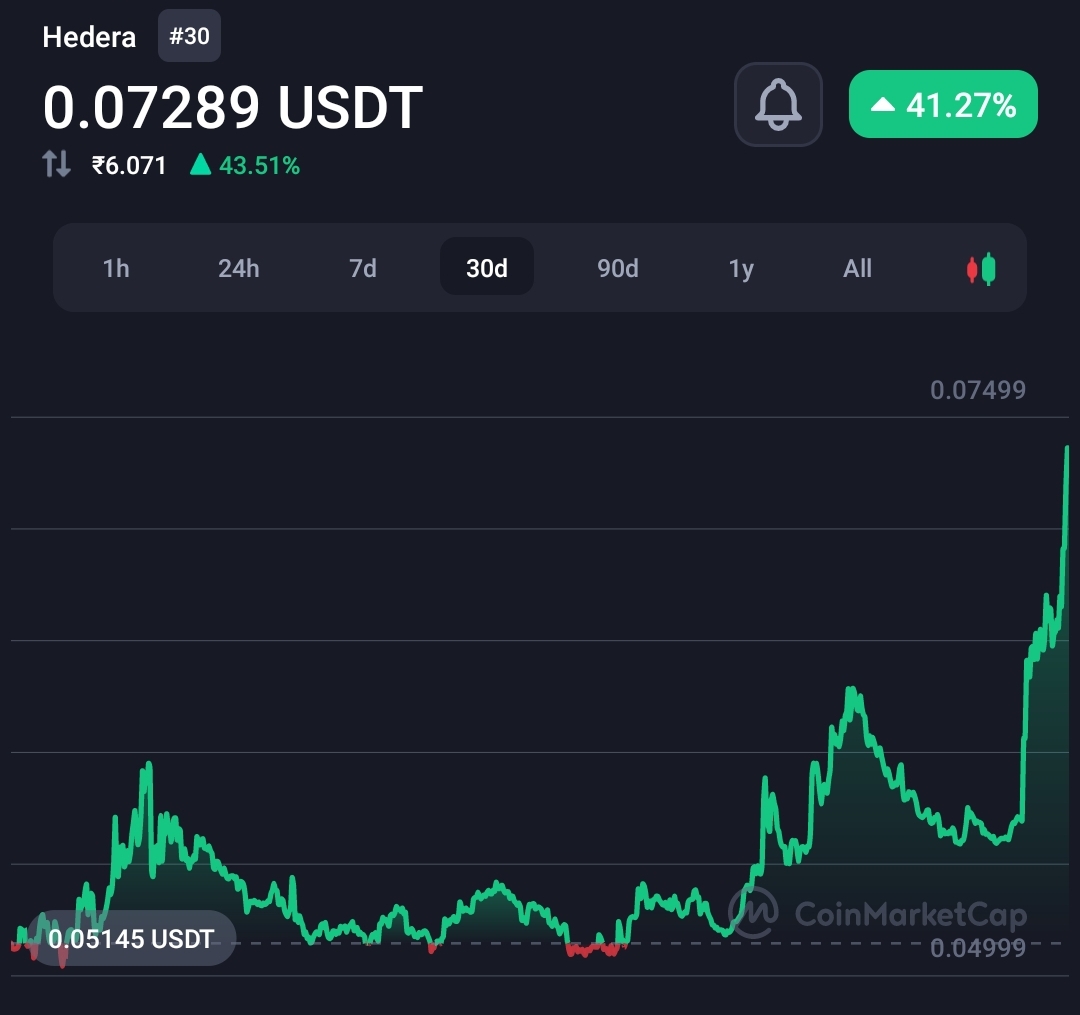
Task: Tap the 0.07289 USDT price
Action: click(x=233, y=107)
